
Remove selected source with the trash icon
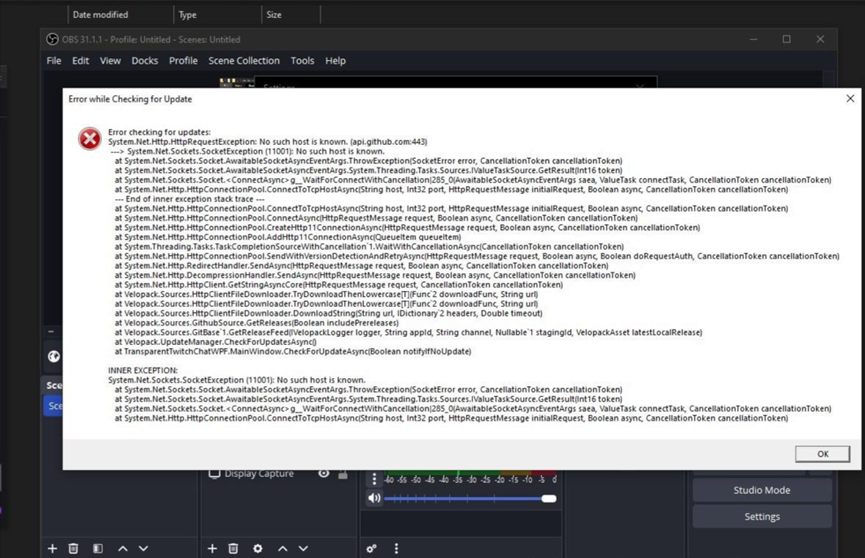click(233, 549)
